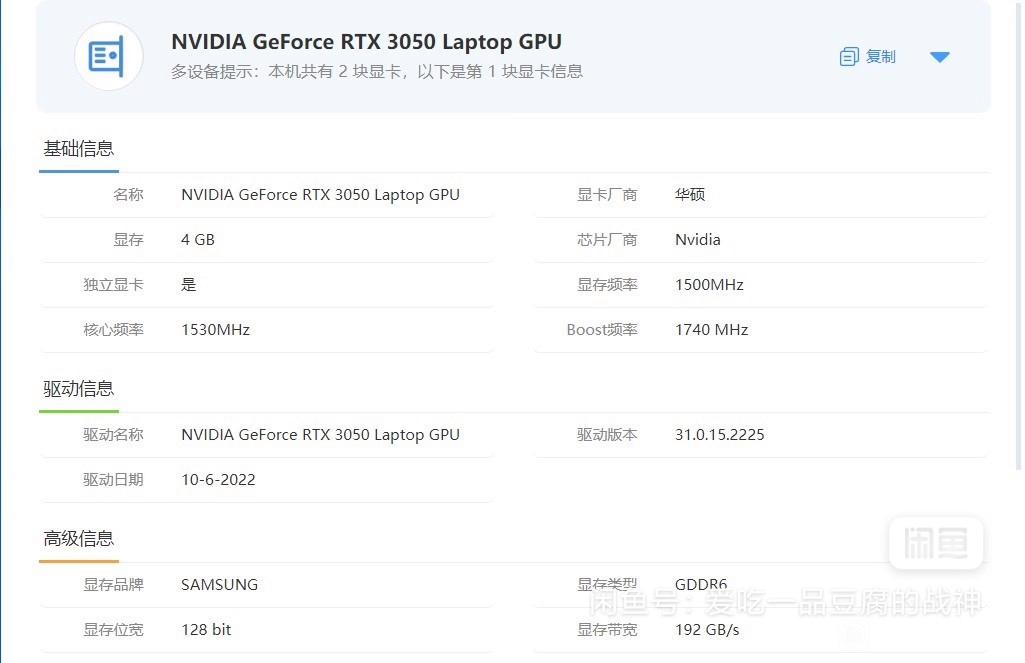The height and width of the screenshot is (663, 1025).
Task: Click the 驱动版本 value 31.0.15.2225
Action: click(x=719, y=435)
